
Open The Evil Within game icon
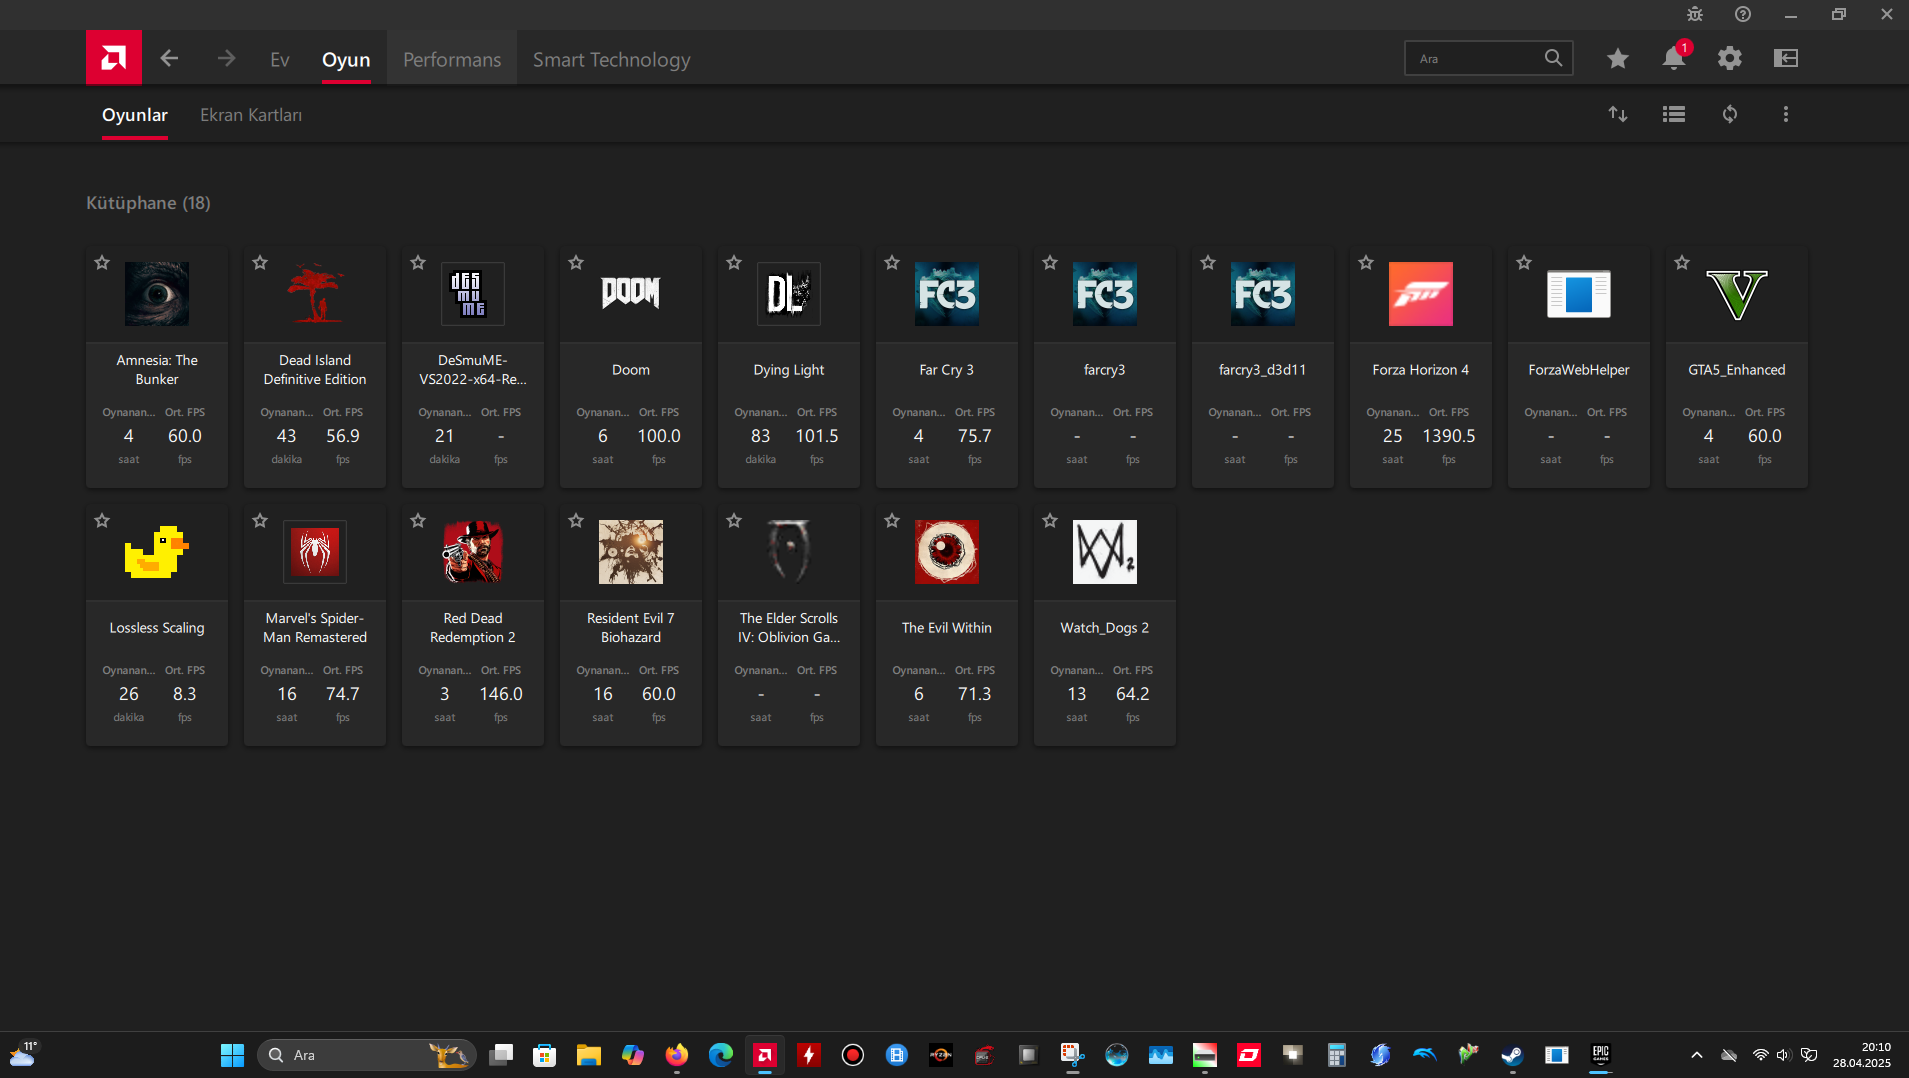[947, 552]
